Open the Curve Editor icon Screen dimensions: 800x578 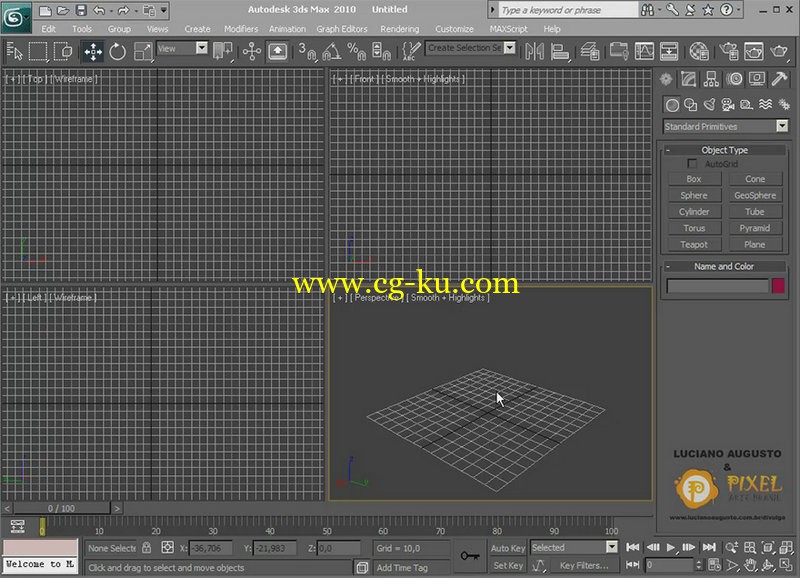(x=644, y=52)
